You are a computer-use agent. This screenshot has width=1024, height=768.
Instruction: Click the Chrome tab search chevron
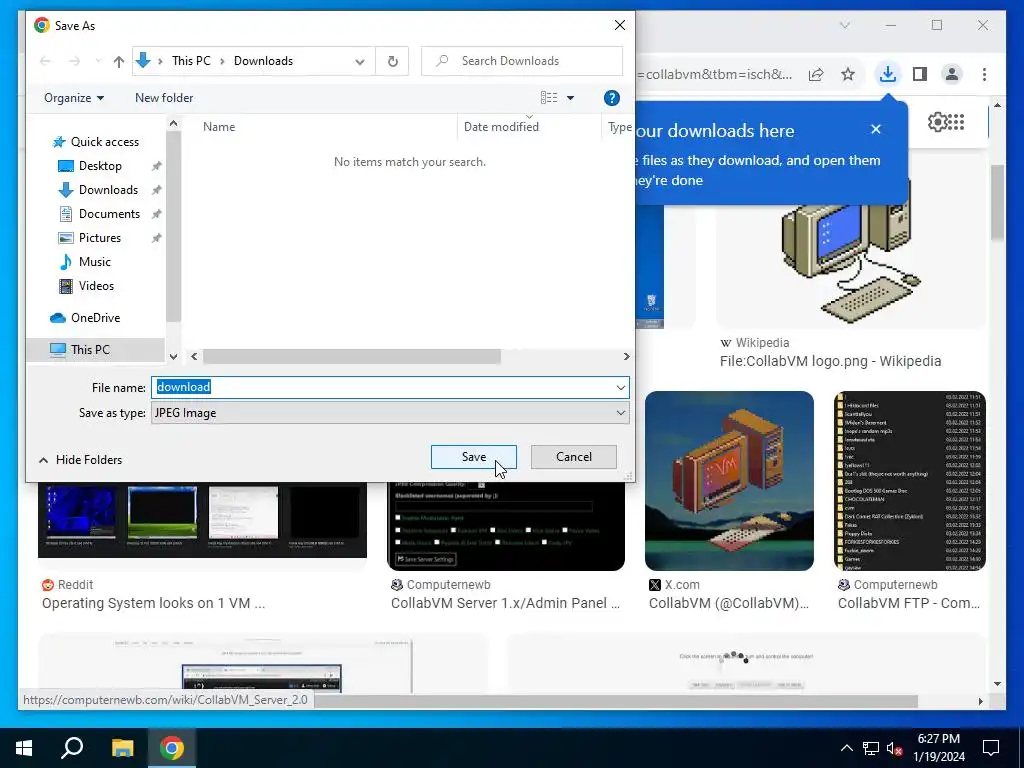pos(844,25)
